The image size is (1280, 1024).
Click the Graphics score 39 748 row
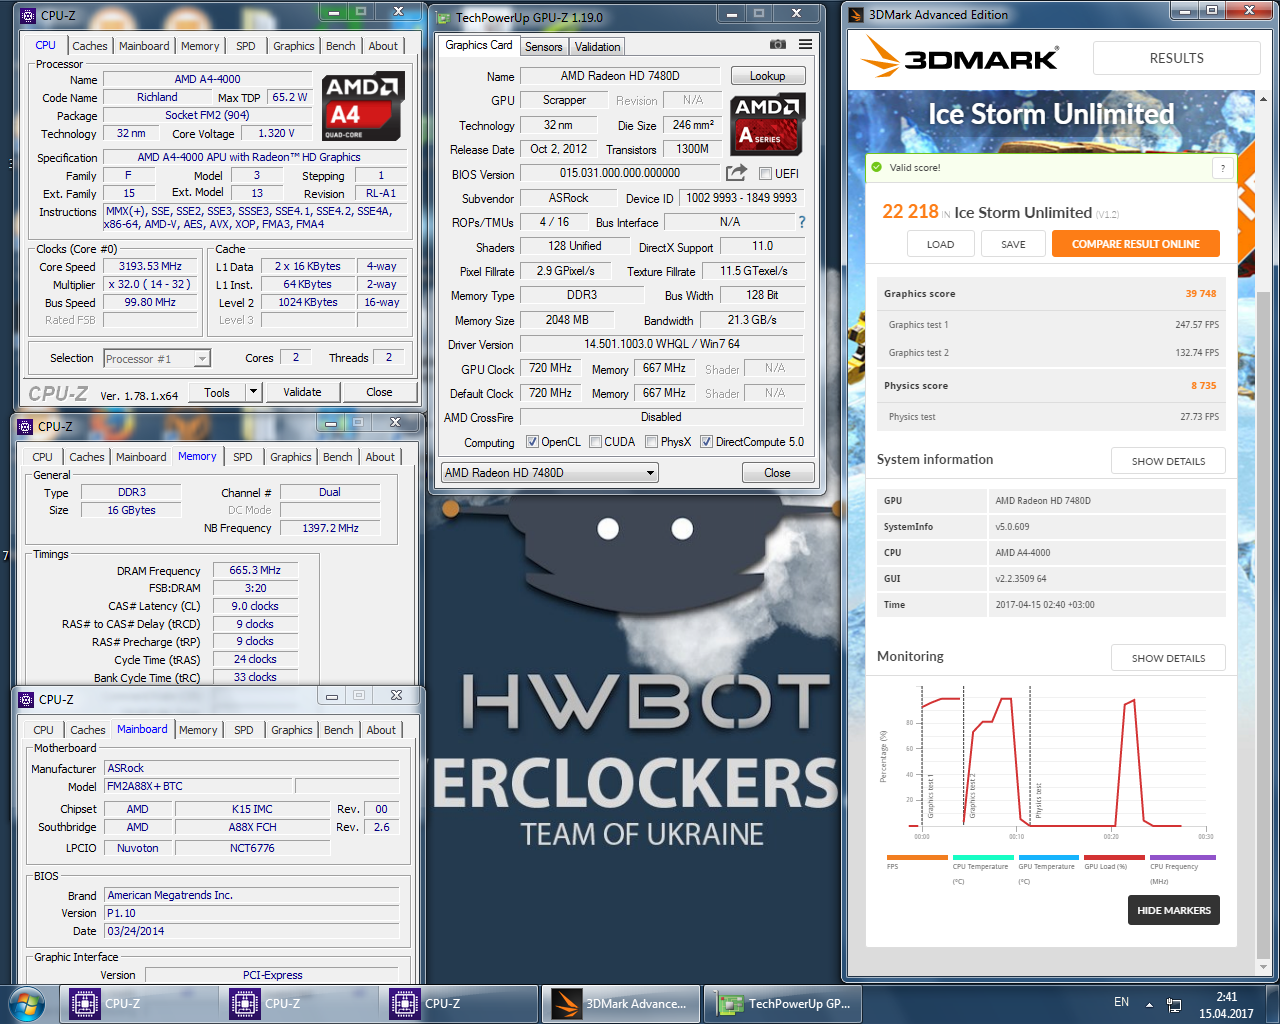pos(1051,294)
